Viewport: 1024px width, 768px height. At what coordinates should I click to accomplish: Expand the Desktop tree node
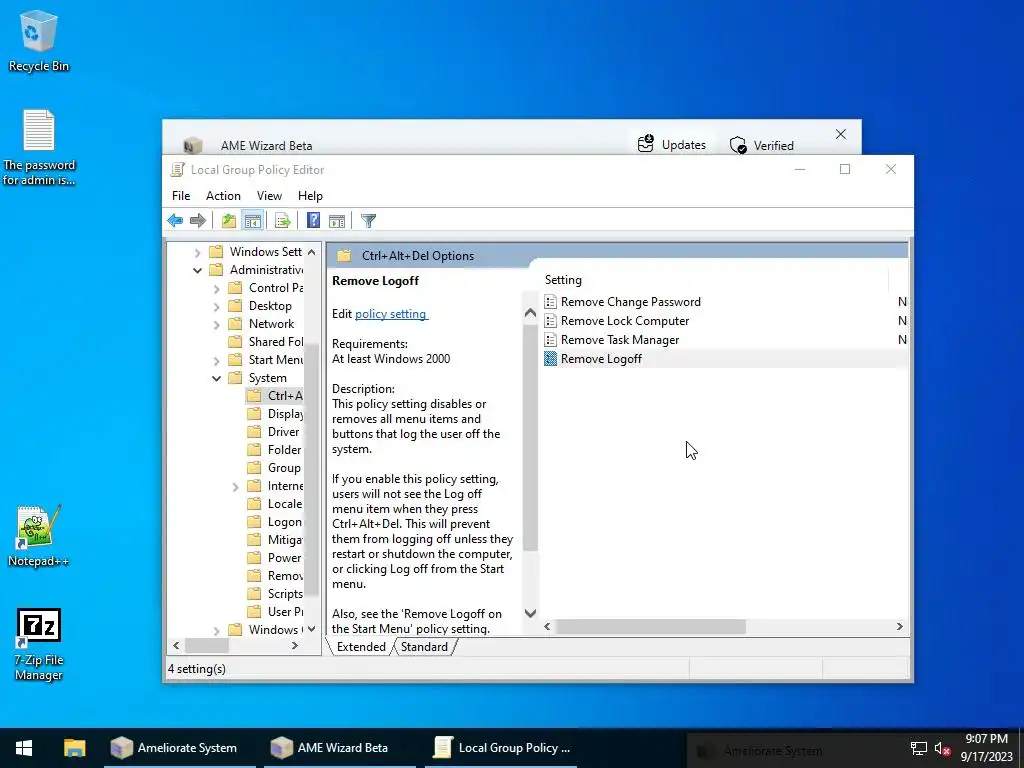(216, 306)
